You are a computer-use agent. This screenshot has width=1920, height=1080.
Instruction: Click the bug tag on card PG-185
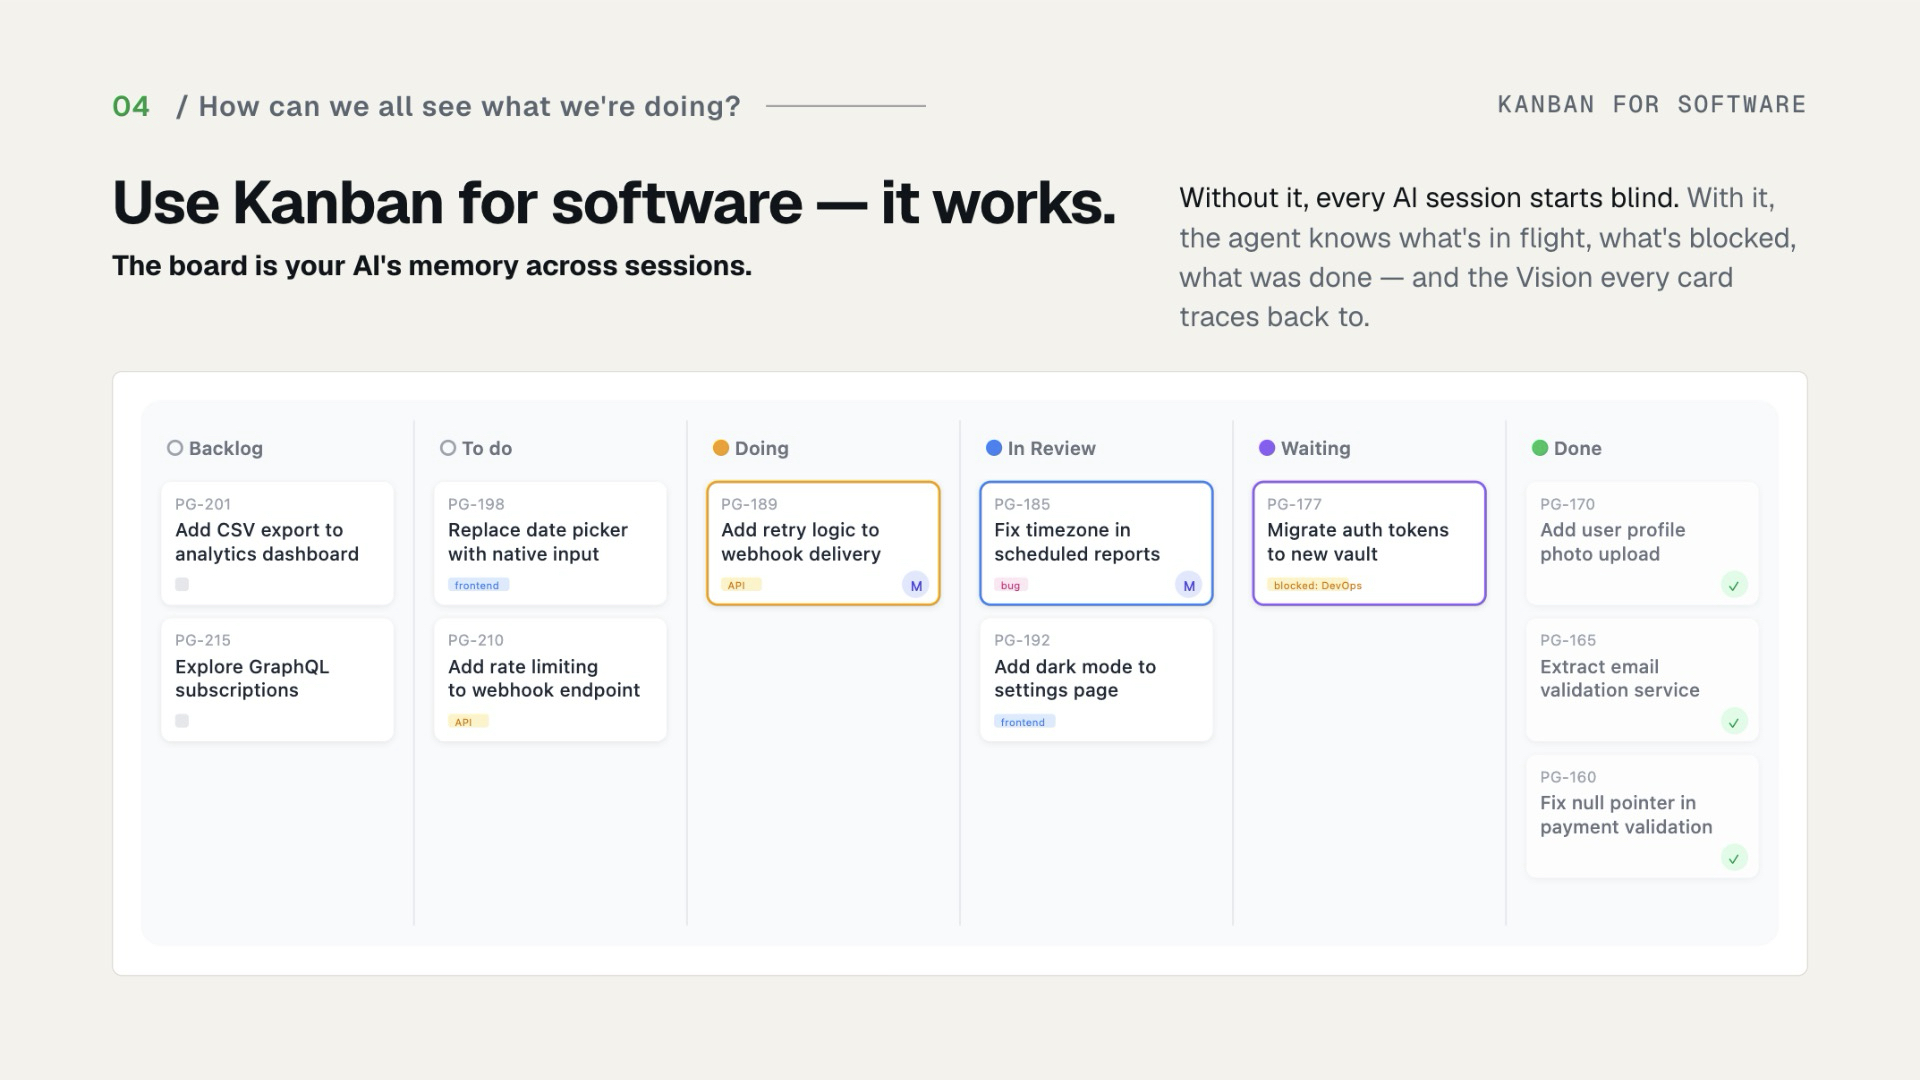click(1011, 585)
